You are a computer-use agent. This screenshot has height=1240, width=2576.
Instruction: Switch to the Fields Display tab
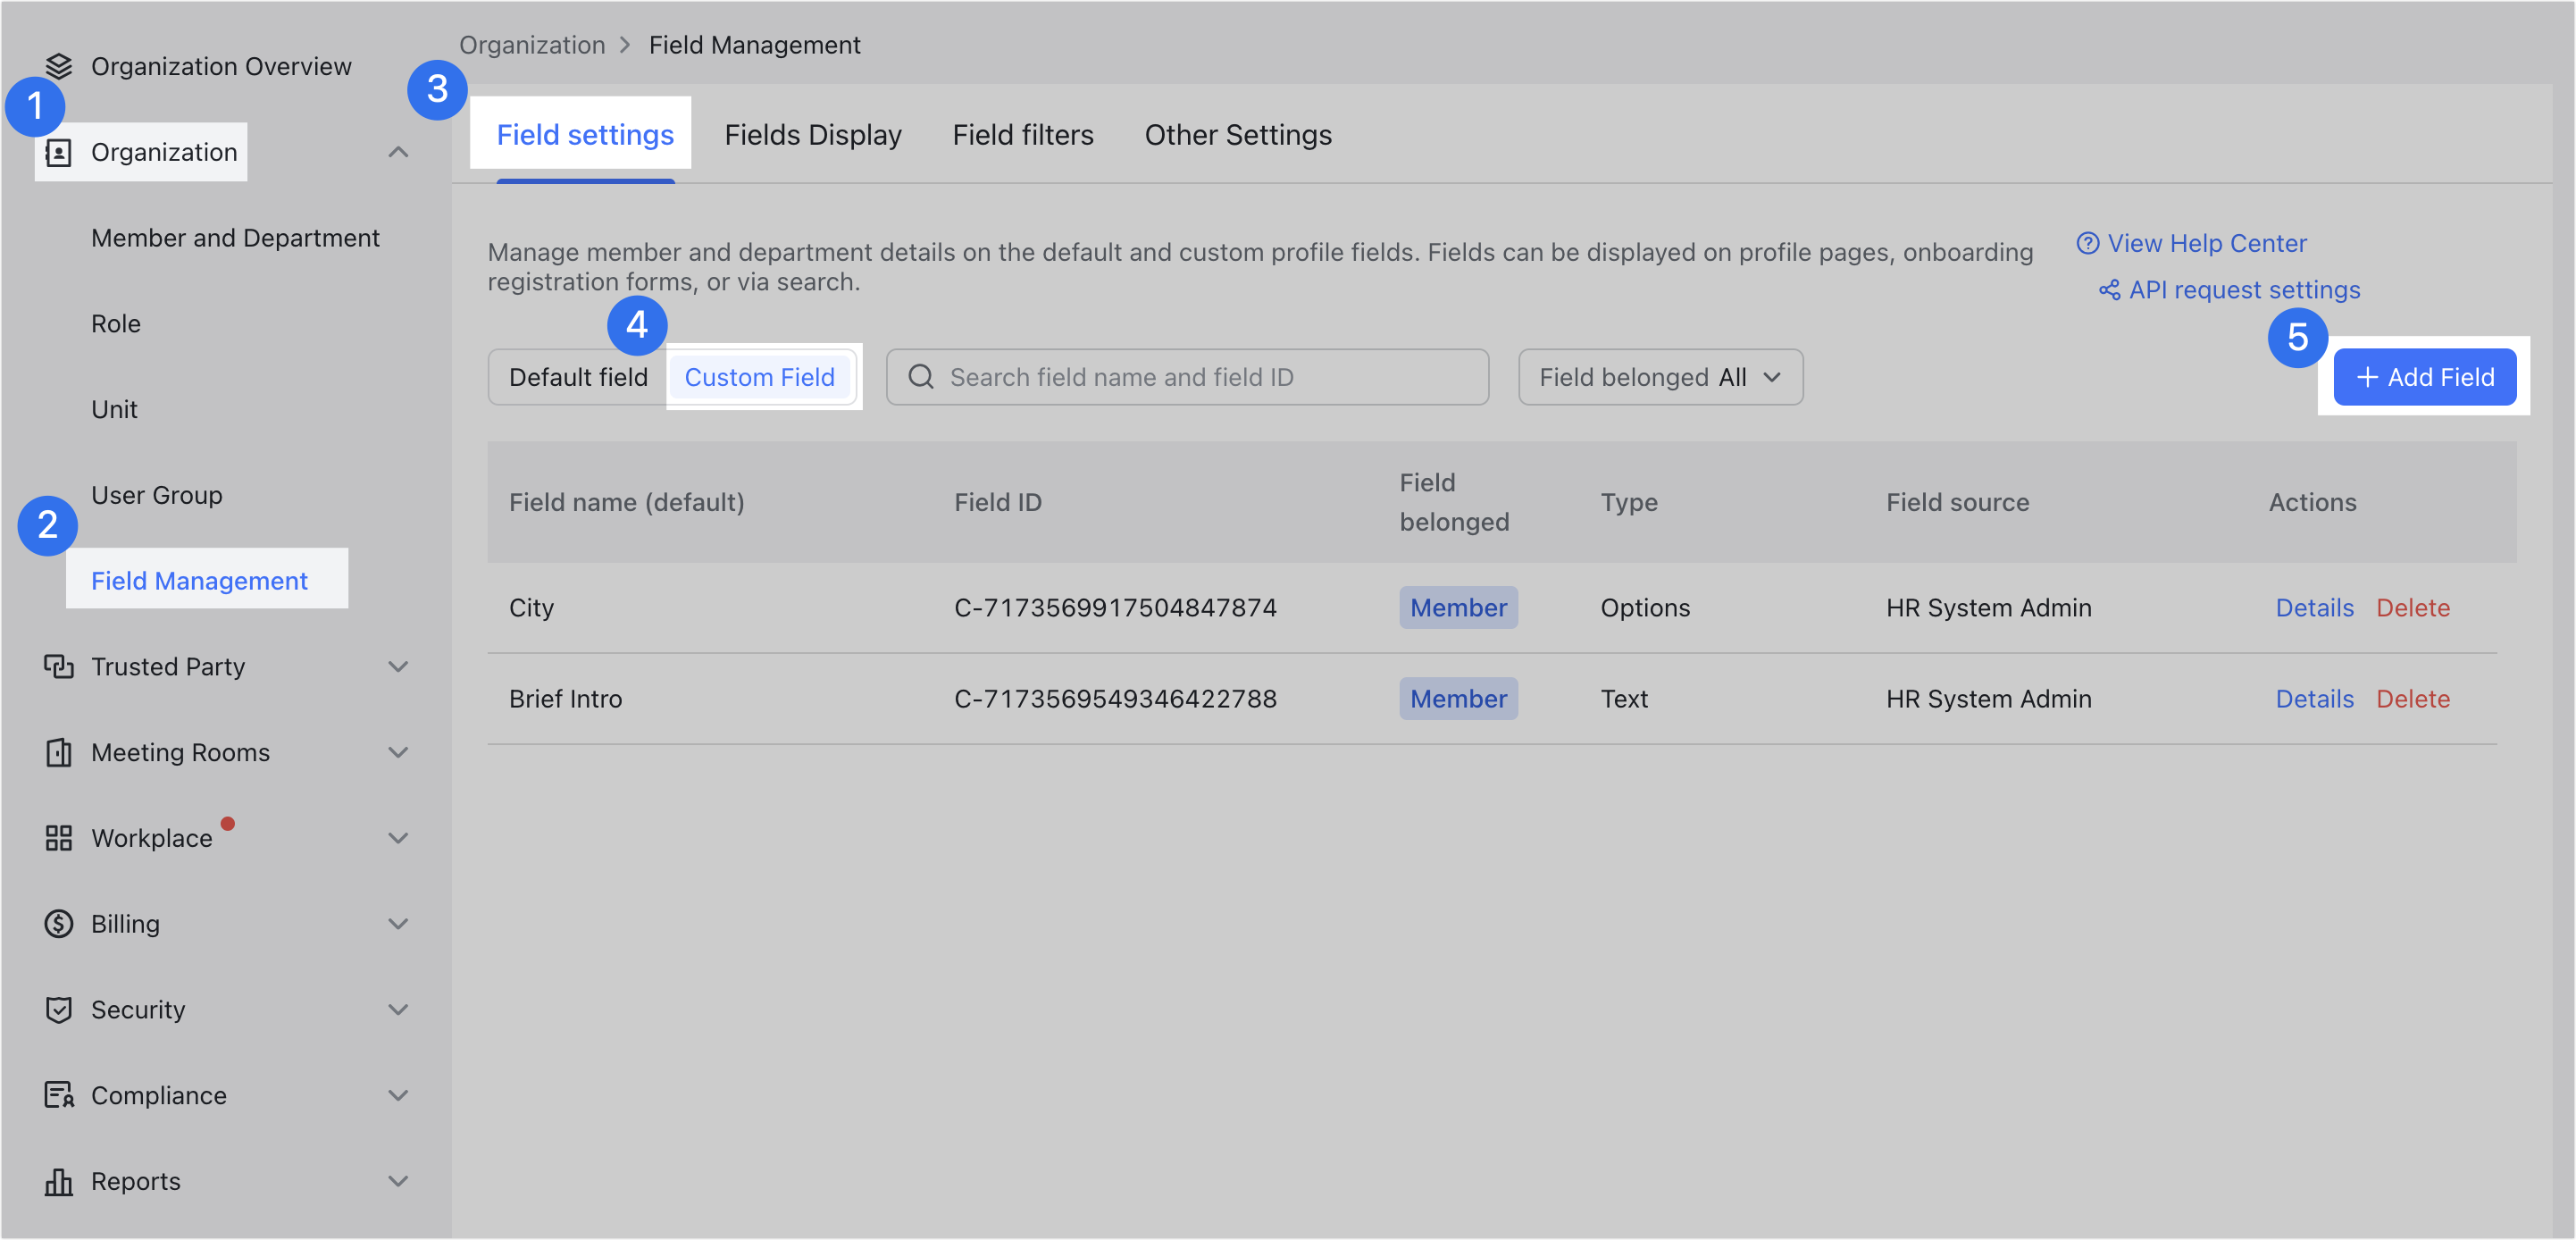(x=813, y=135)
